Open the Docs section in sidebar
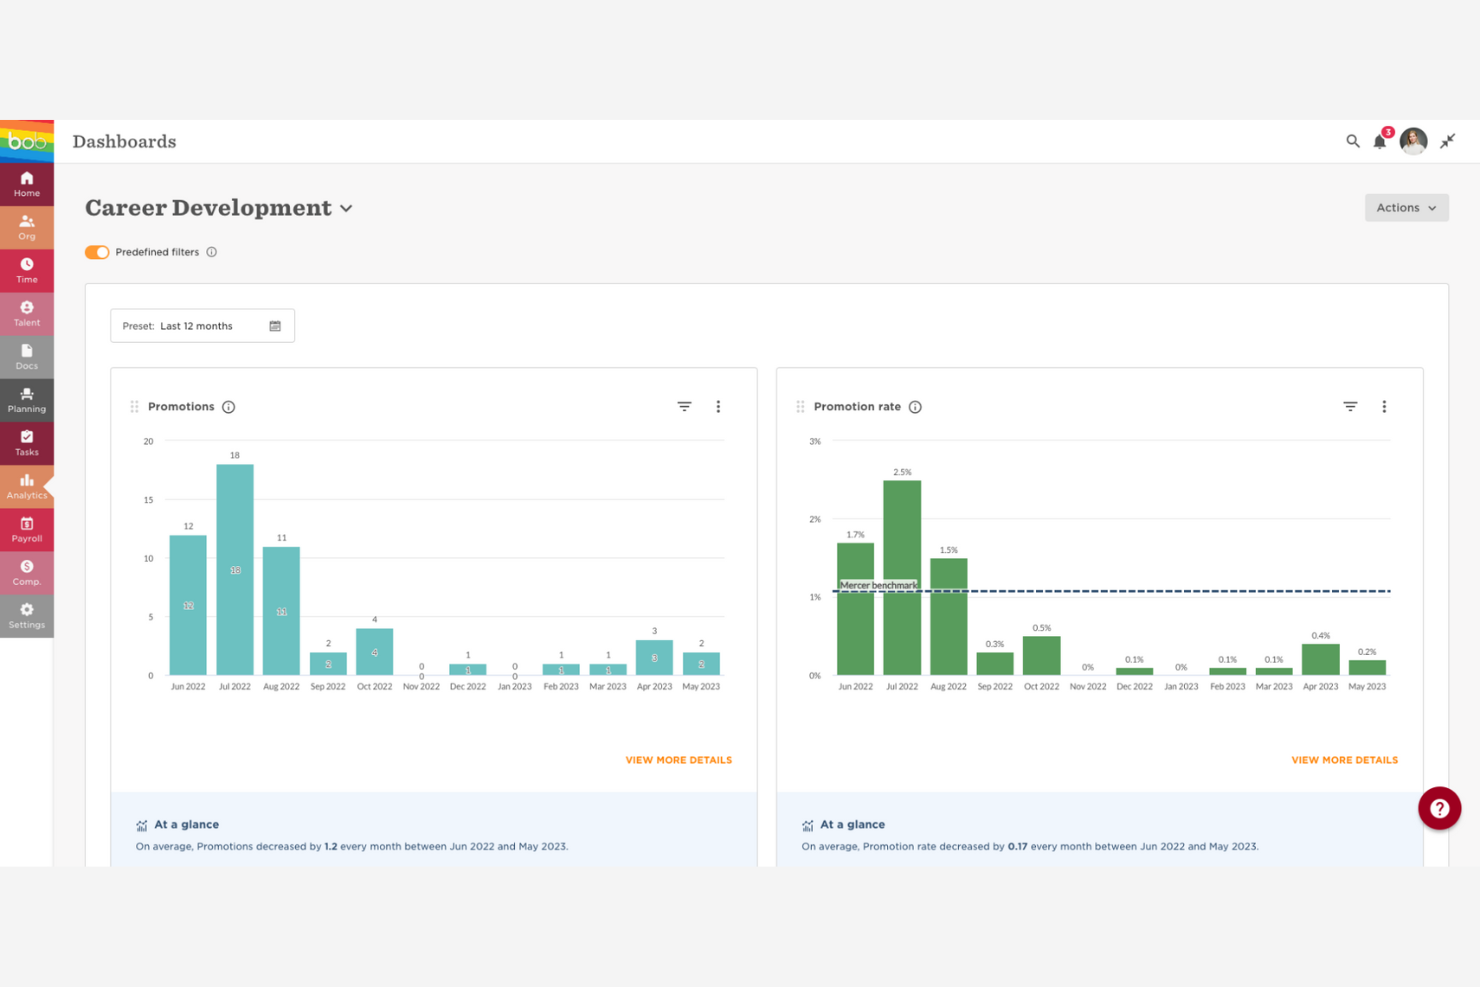 [x=27, y=357]
